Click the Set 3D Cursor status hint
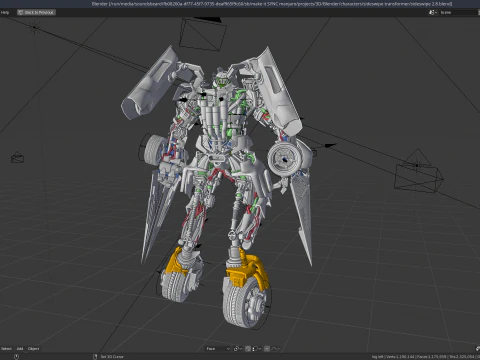The width and height of the screenshot is (480, 360). pyautogui.click(x=112, y=357)
